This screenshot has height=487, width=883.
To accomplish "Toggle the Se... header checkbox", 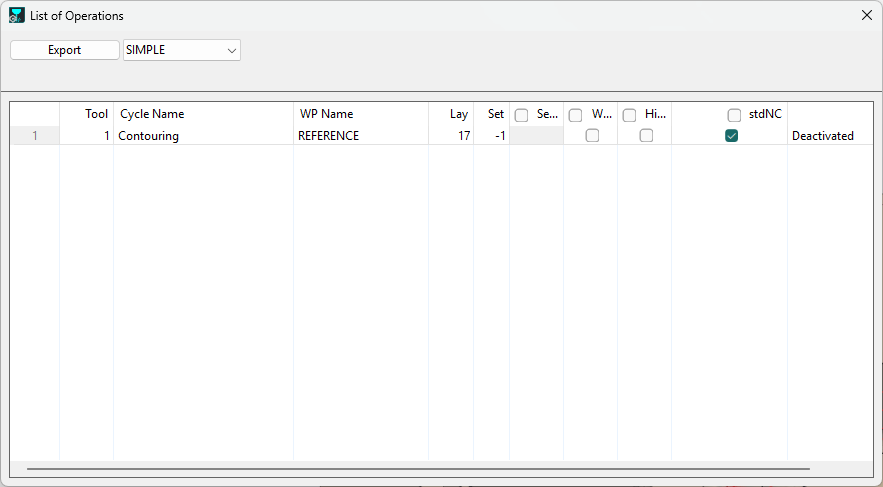I will (x=521, y=115).
